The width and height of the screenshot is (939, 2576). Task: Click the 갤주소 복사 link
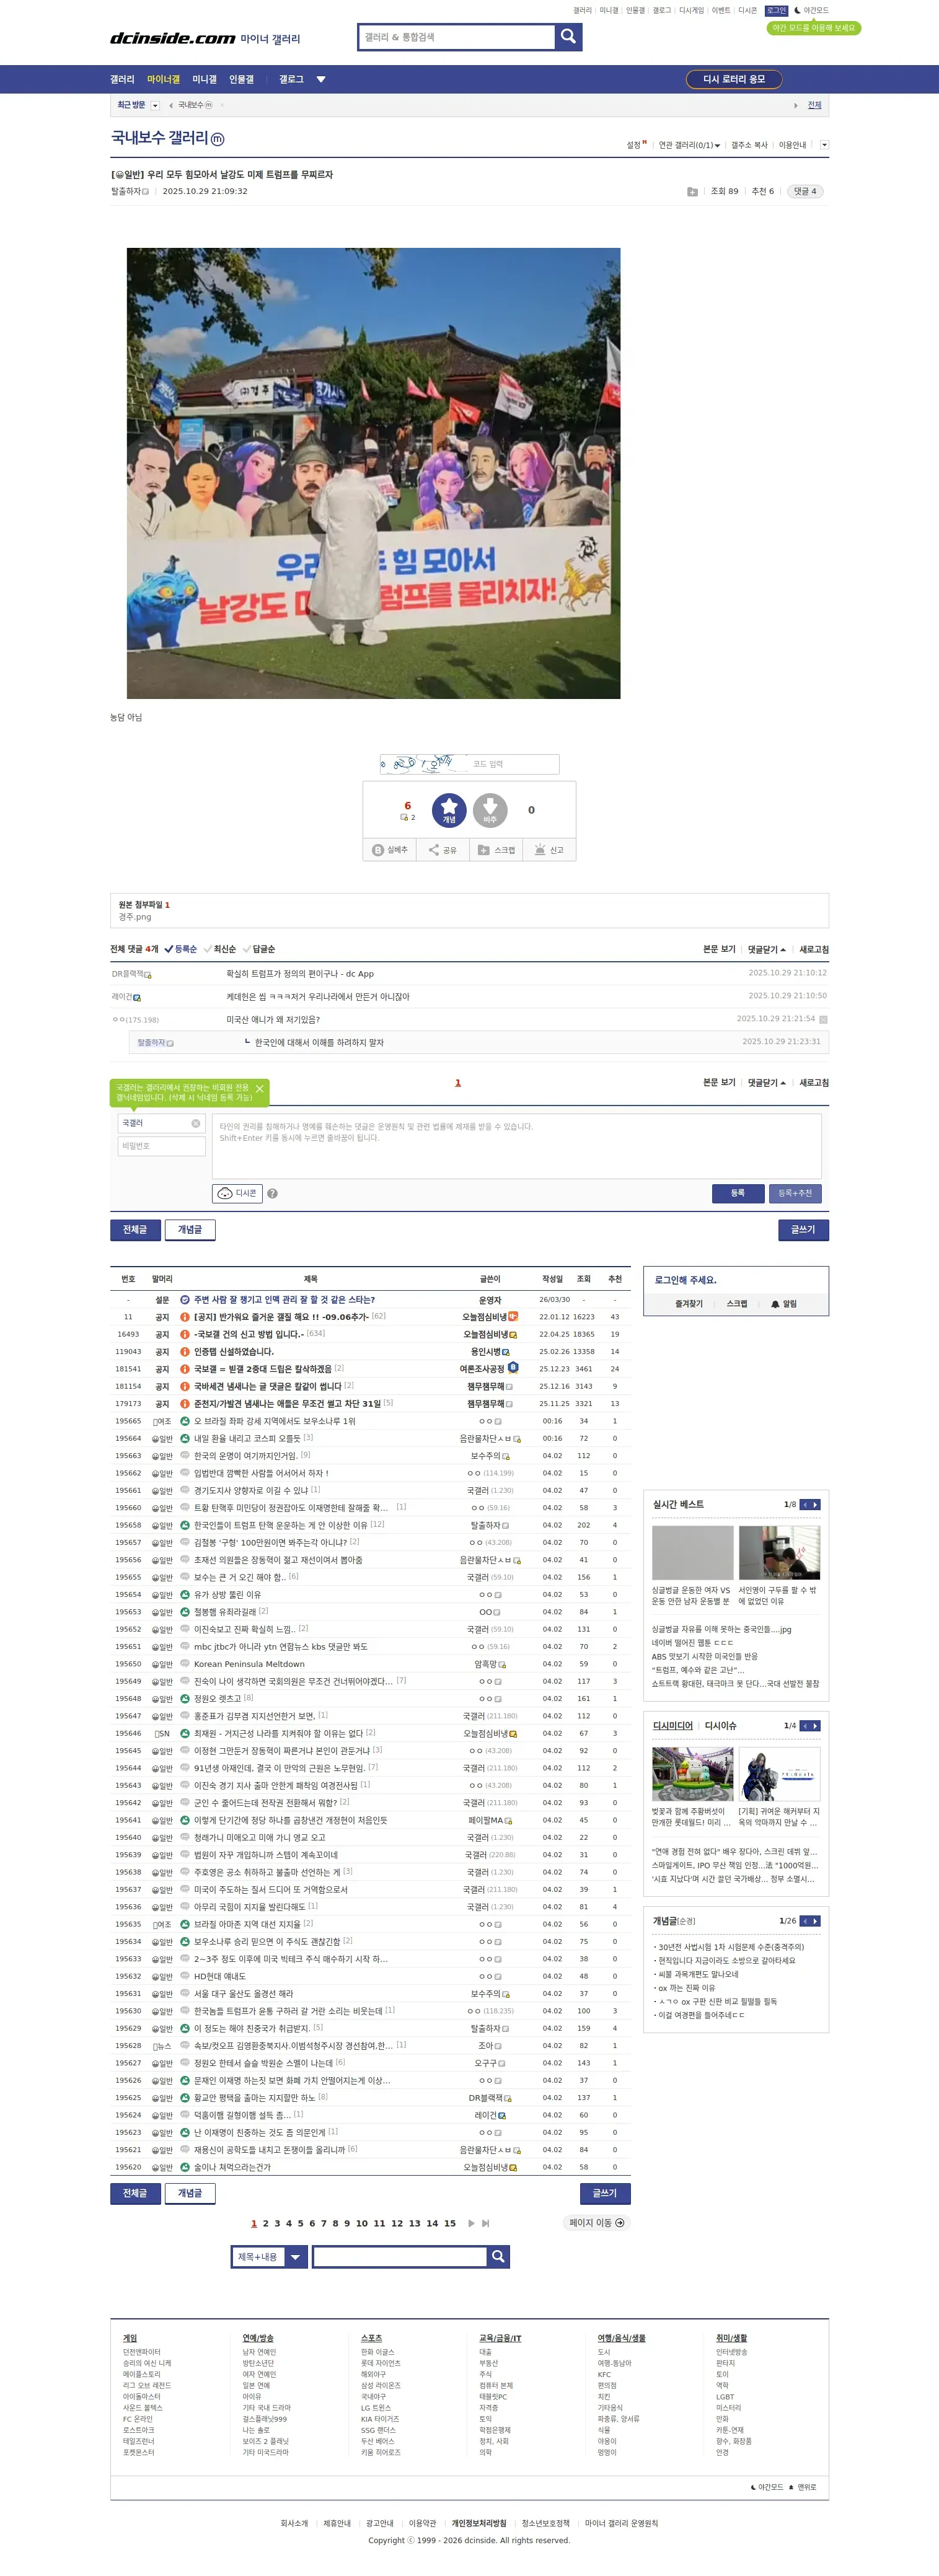[x=749, y=145]
